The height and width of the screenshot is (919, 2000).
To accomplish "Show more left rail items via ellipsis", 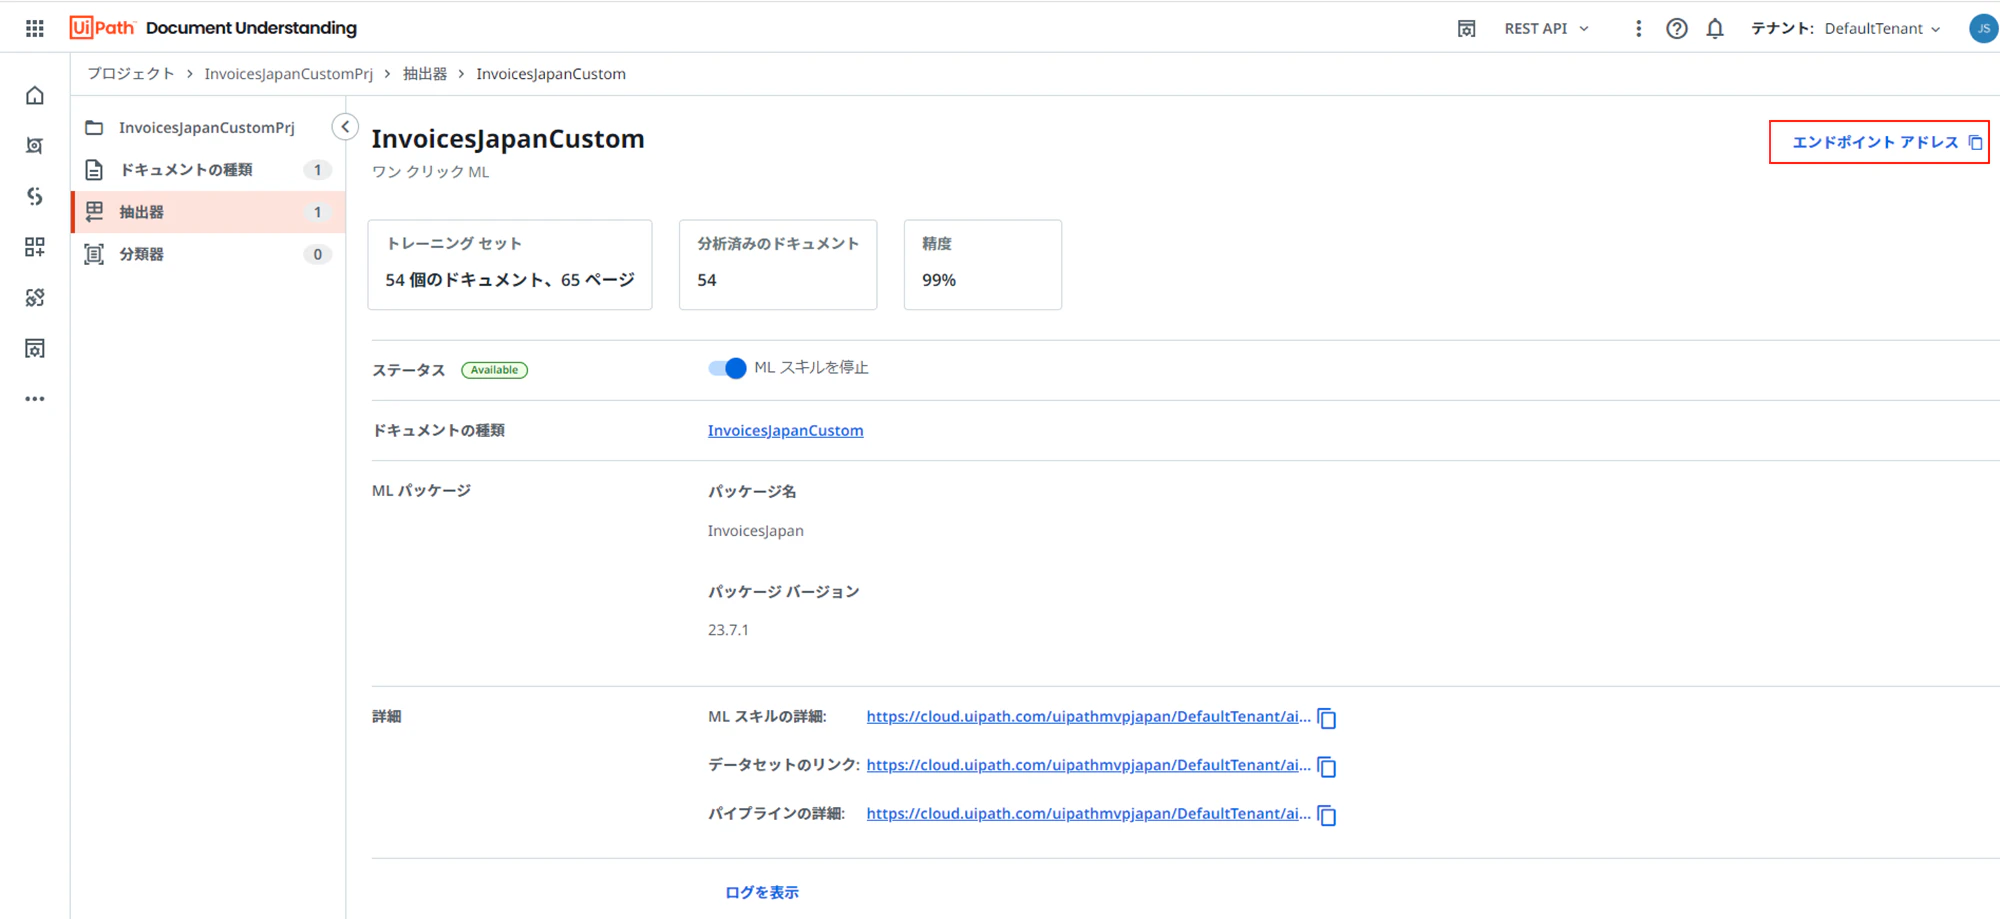I will (x=35, y=399).
